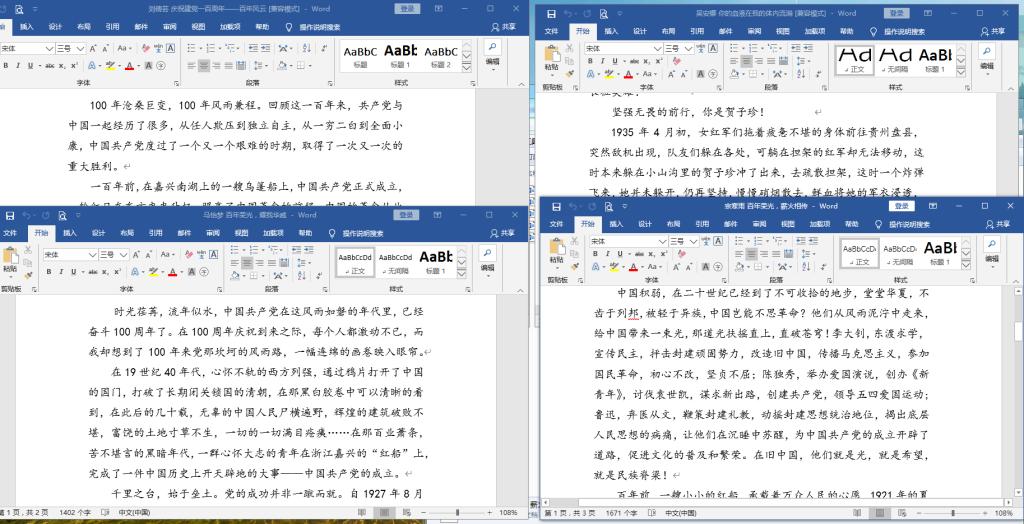1024x524 pixels.
Task: Open 视图 tab in 刘倩芸 window
Action: coord(199,27)
